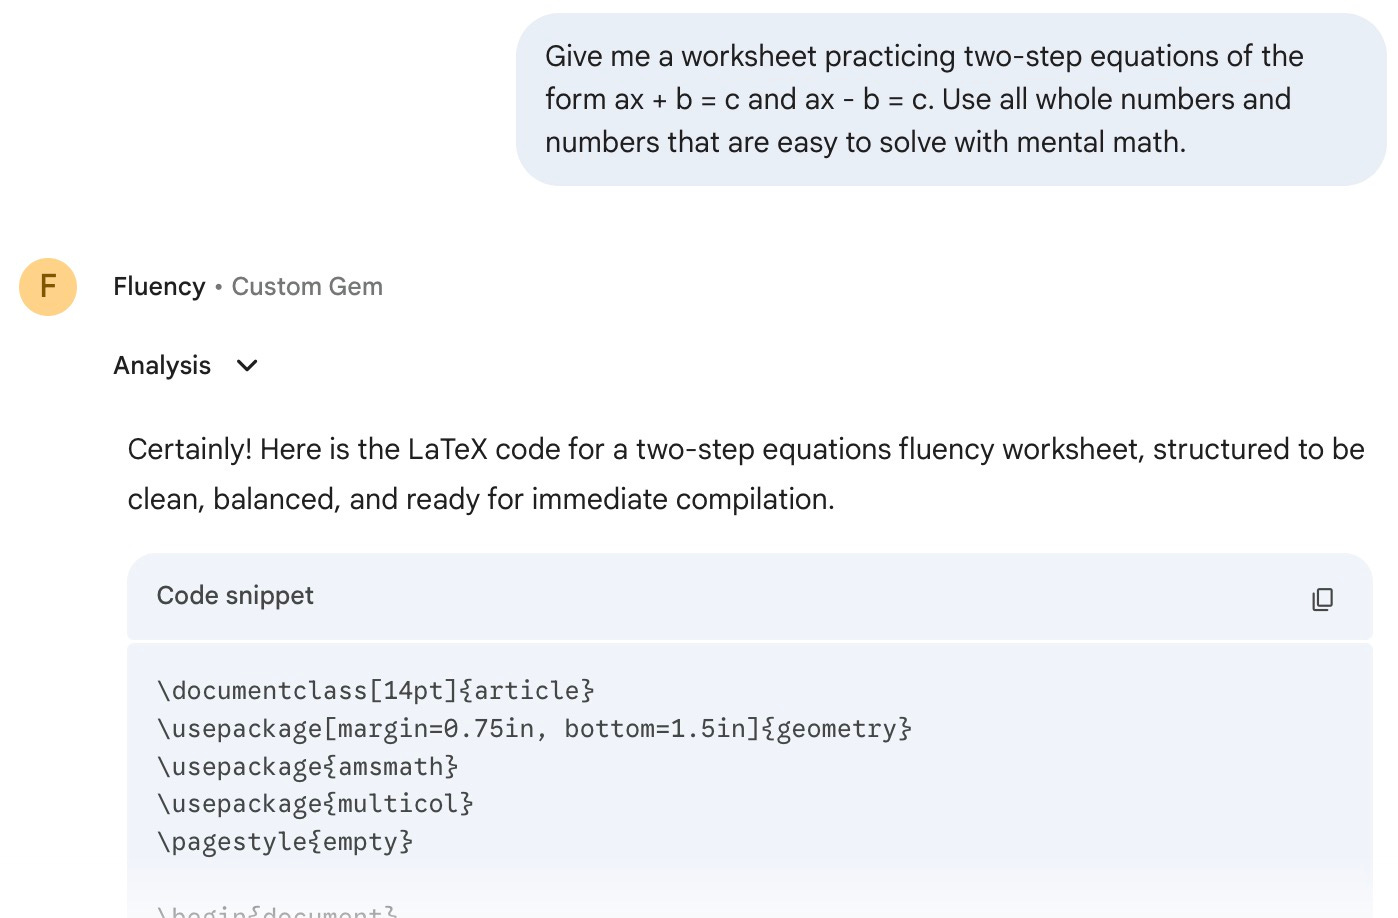Click the geometry usepackage line
This screenshot has width=1398, height=918.
pyautogui.click(x=534, y=729)
